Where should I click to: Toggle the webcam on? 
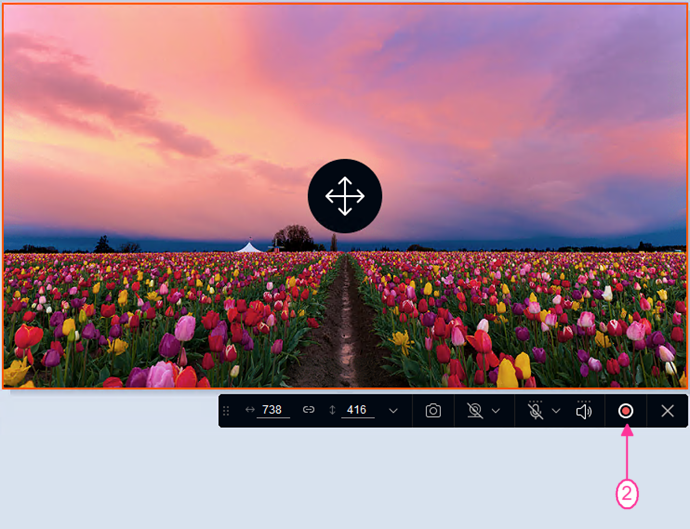pyautogui.click(x=475, y=411)
